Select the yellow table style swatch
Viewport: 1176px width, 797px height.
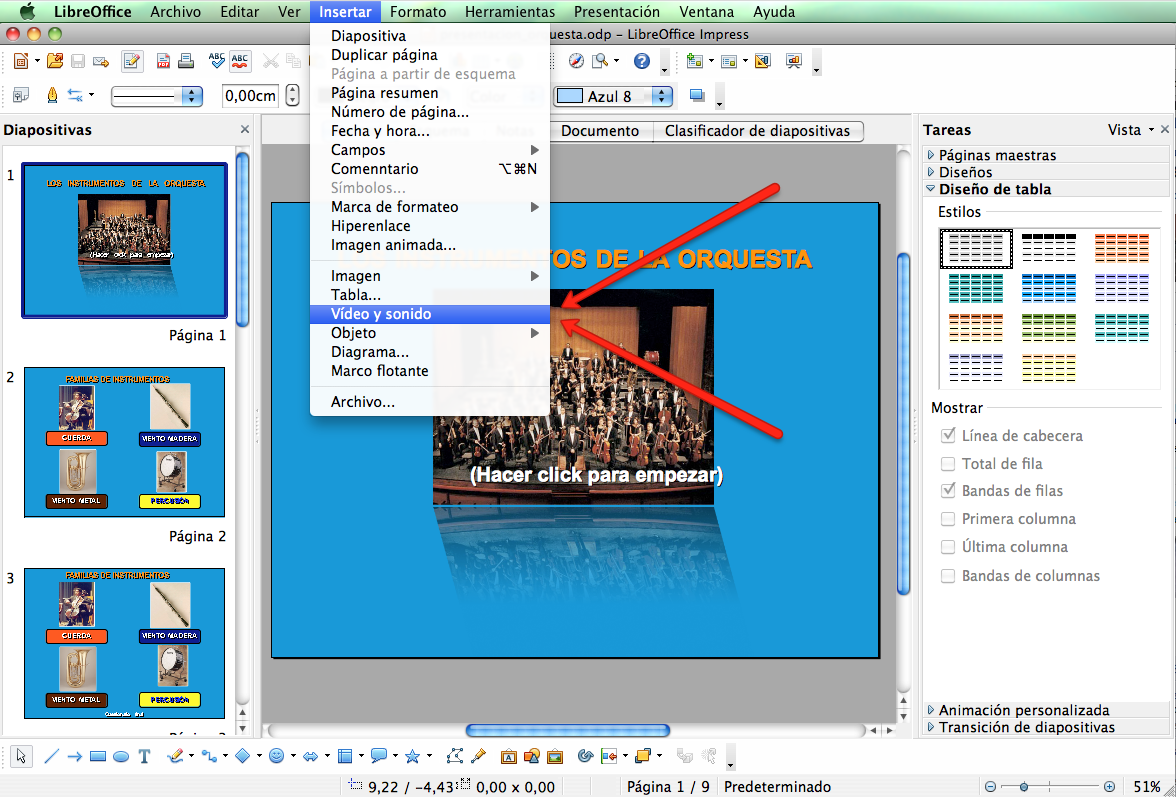click(1048, 367)
